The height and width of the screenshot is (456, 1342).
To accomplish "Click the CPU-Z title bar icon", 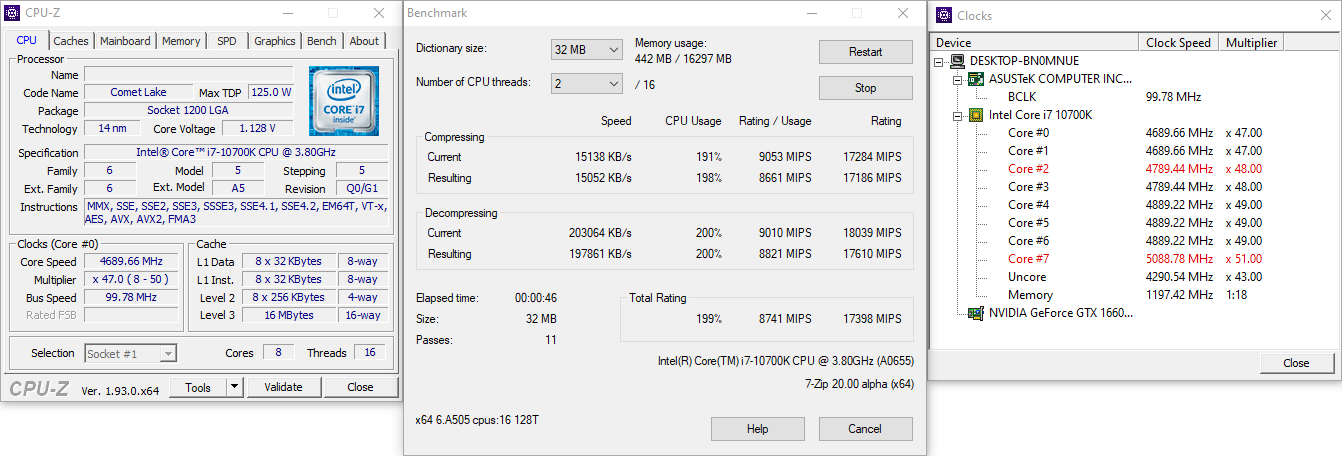I will coord(12,13).
